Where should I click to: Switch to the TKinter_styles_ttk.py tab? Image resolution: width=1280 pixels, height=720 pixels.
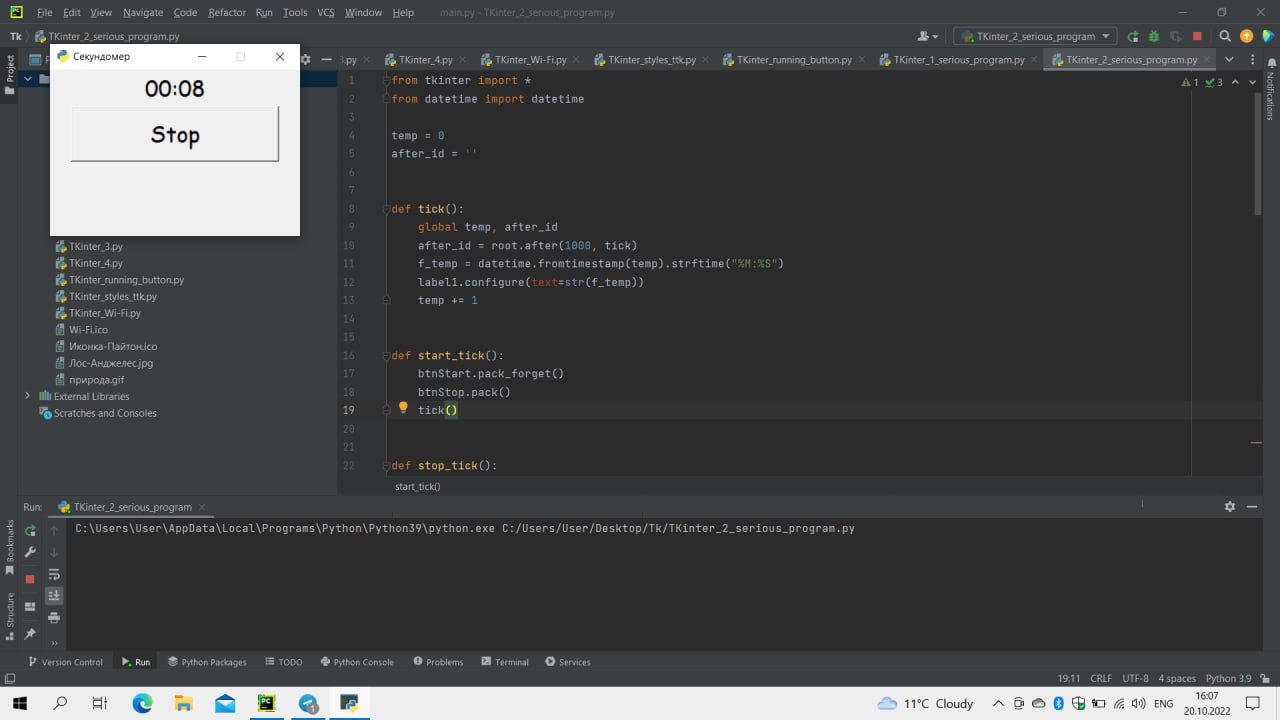pyautogui.click(x=651, y=59)
